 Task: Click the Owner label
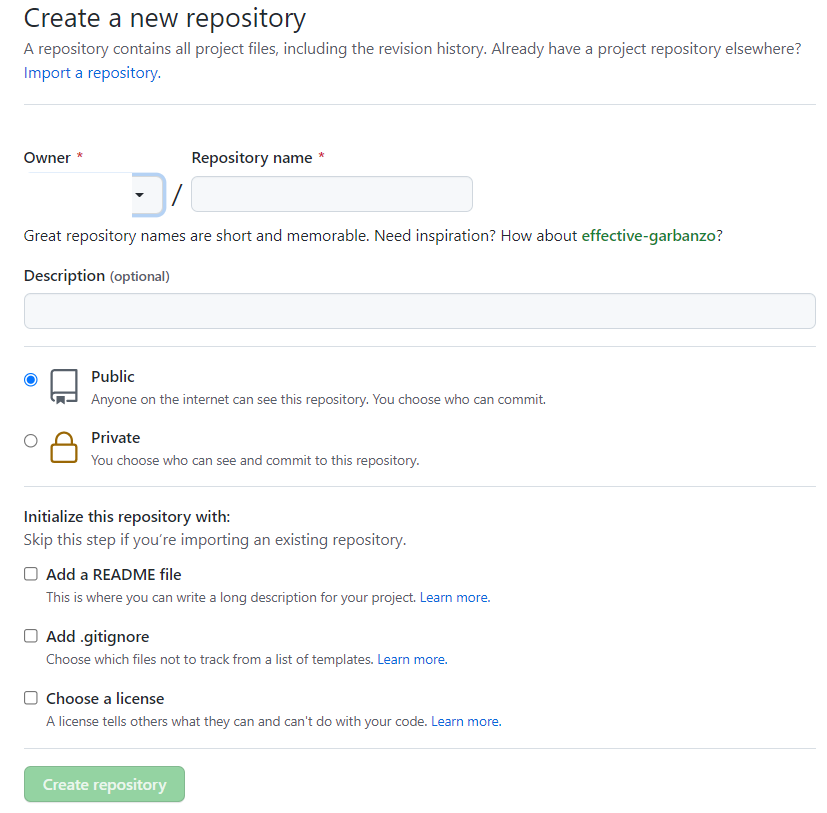coord(47,158)
